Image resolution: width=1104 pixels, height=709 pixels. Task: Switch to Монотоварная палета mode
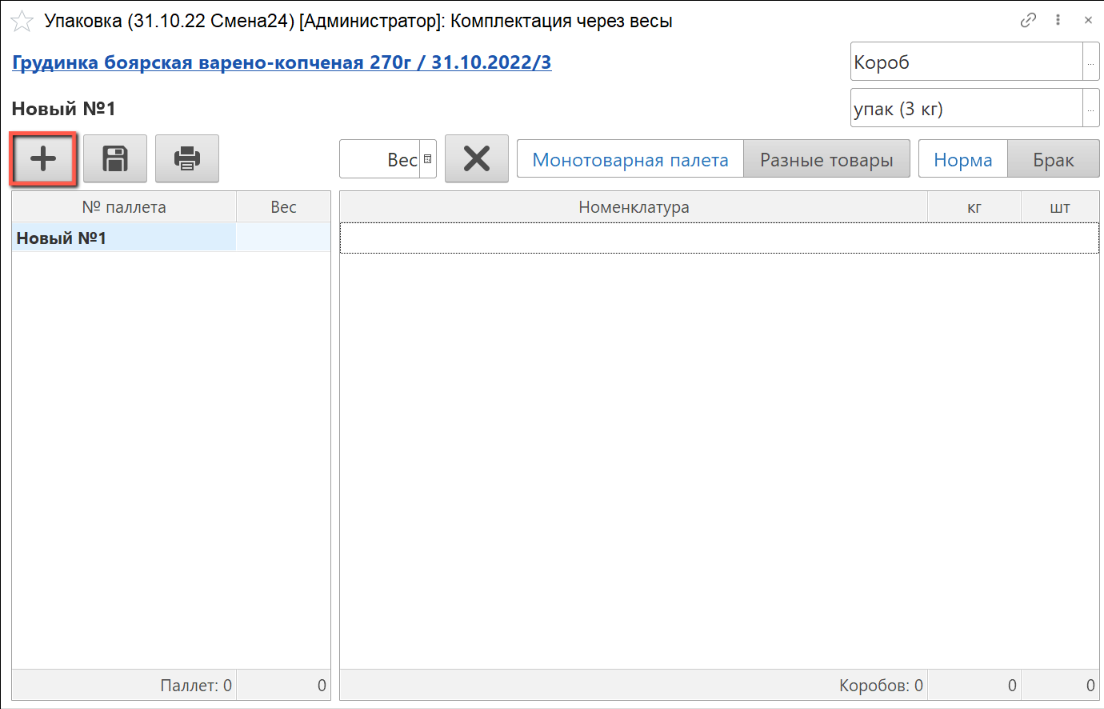[x=630, y=160]
